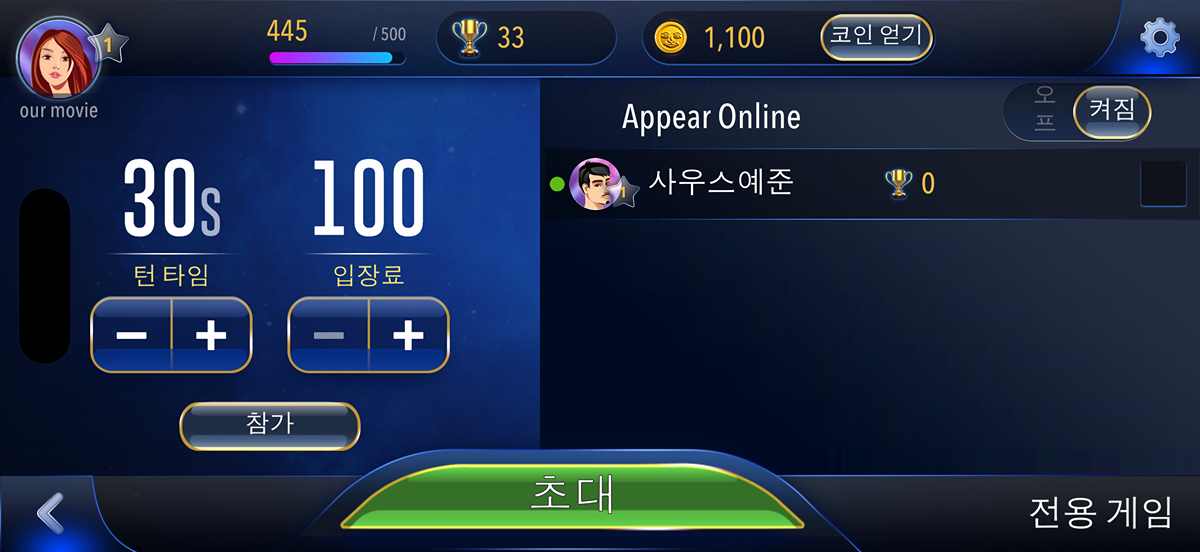Select the 사우스예준 friend row

870,184
